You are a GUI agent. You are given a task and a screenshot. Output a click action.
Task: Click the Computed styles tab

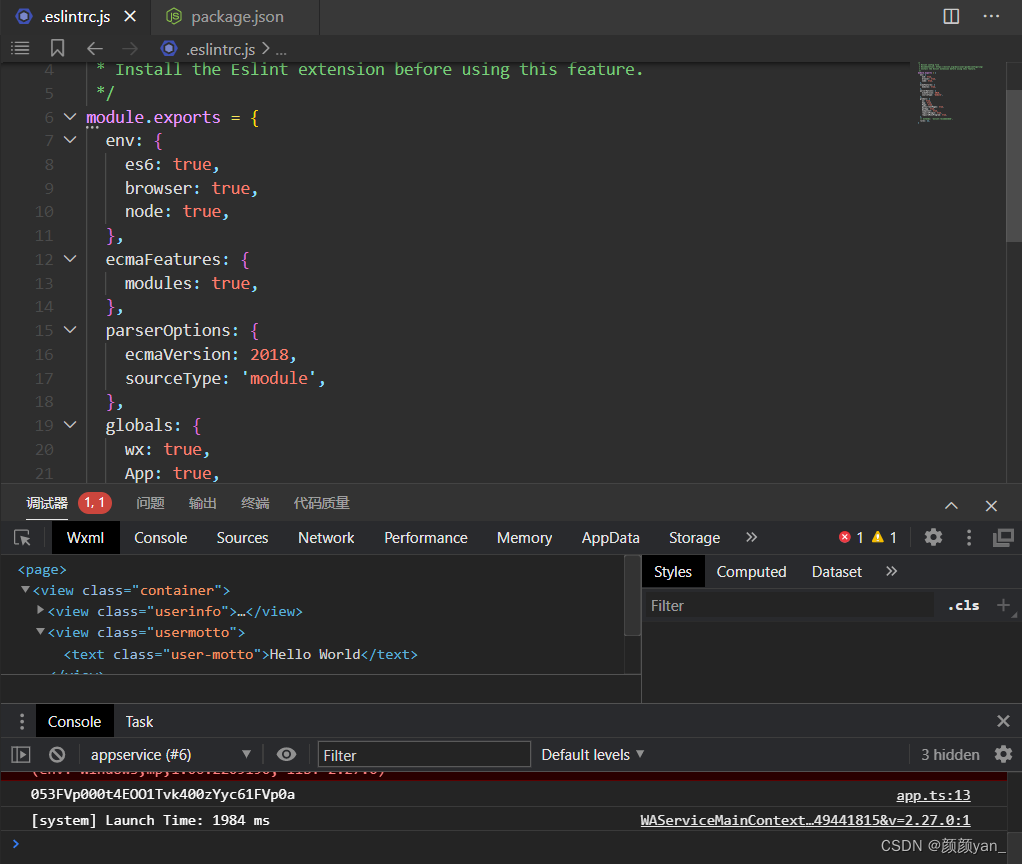[751, 572]
